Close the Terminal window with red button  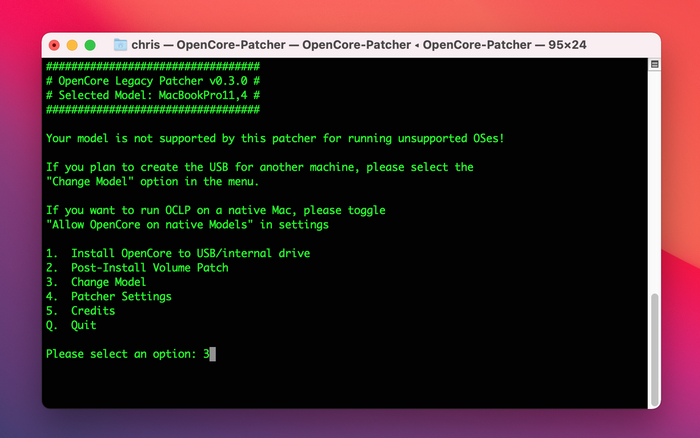(x=54, y=45)
